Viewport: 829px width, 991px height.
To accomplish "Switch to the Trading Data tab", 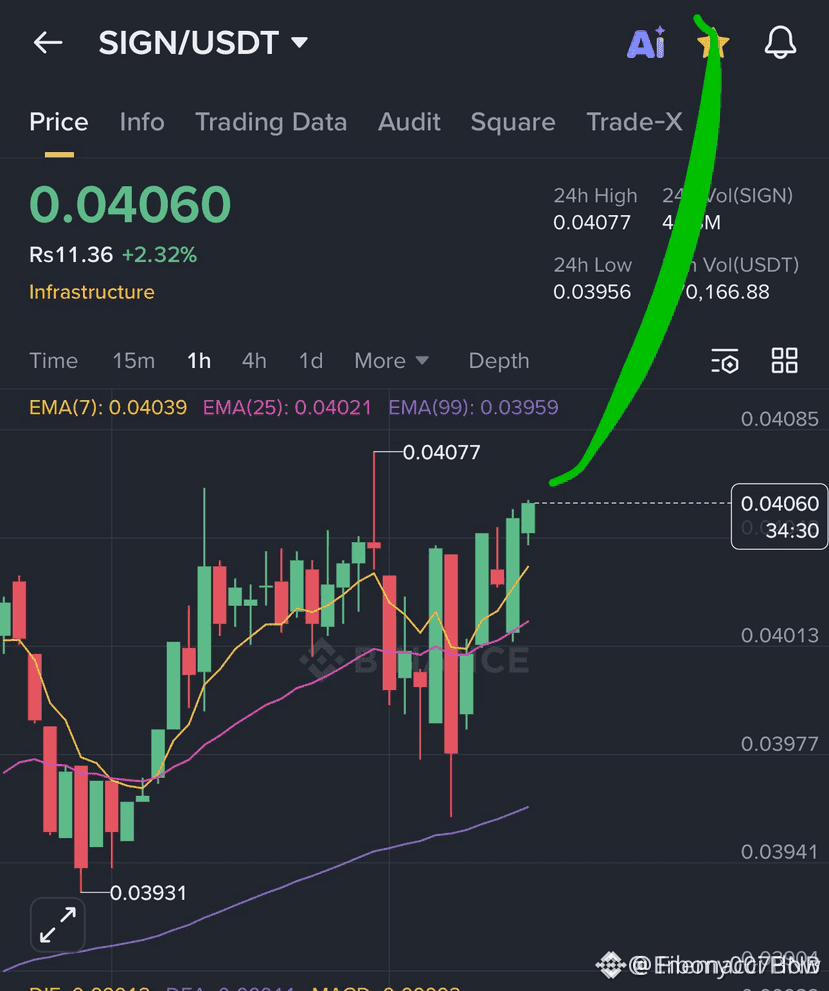I will (270, 121).
